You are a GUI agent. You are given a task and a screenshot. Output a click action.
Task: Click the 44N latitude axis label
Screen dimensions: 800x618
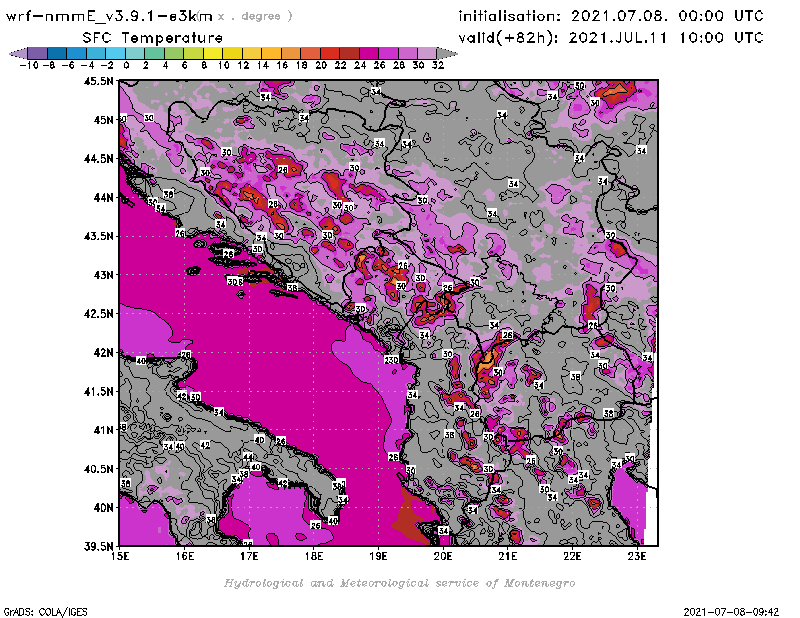pos(103,197)
